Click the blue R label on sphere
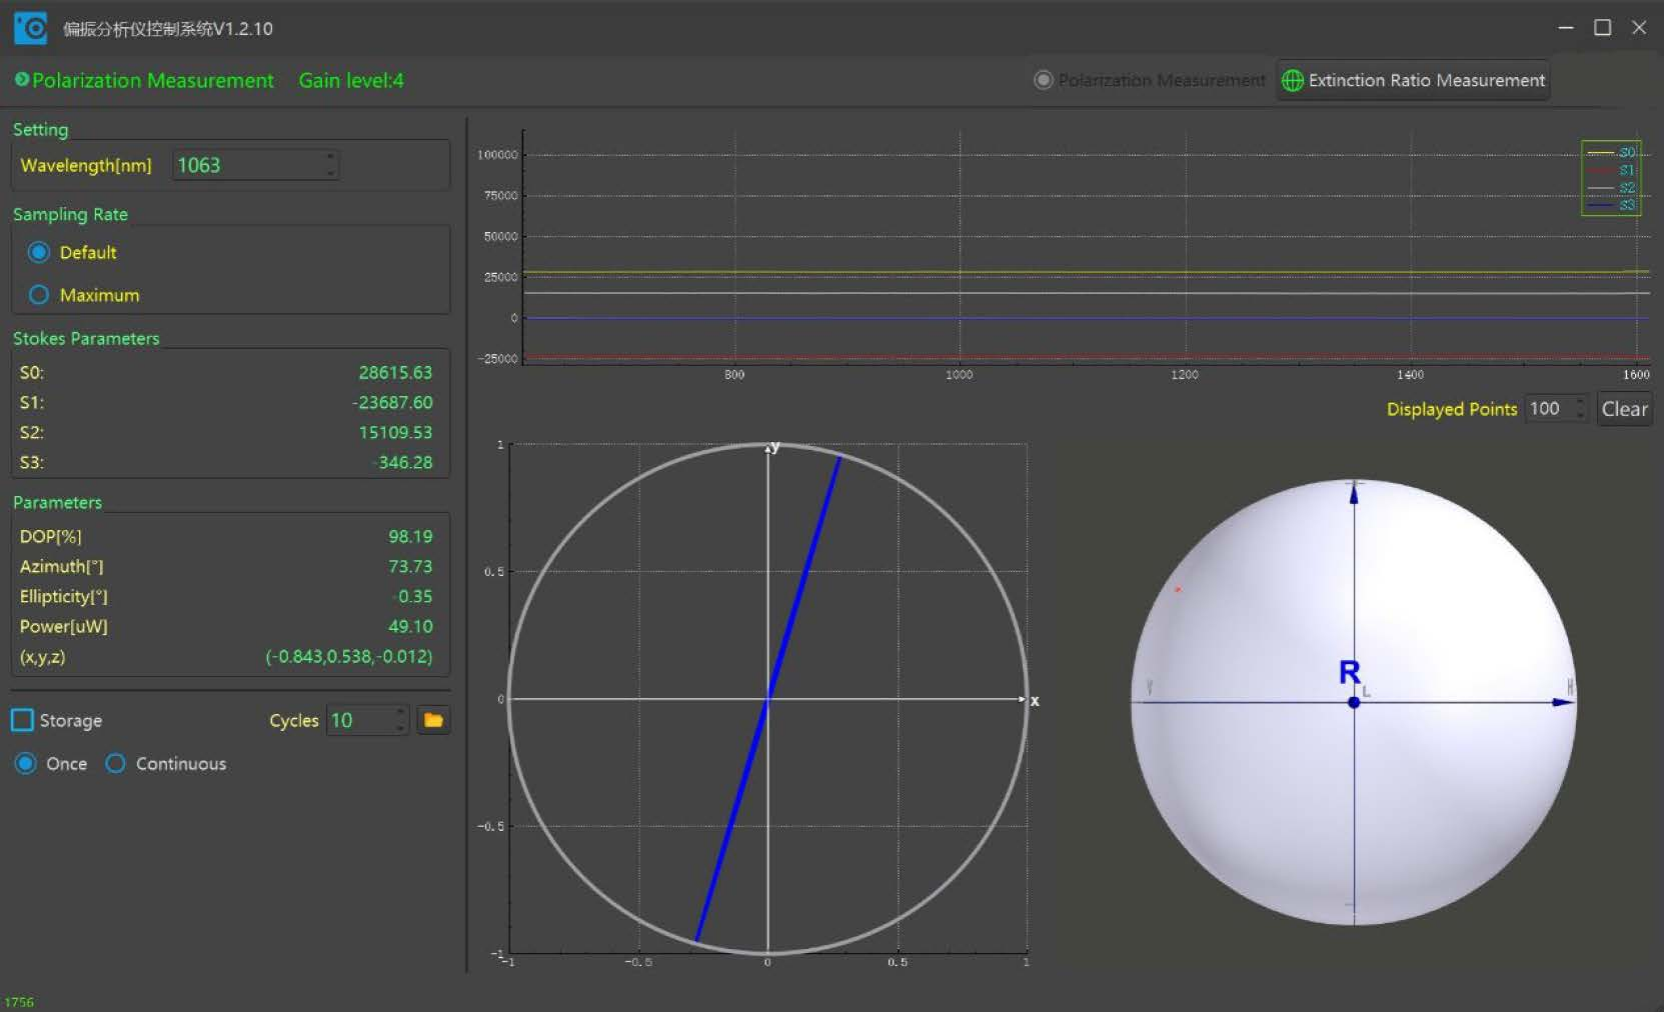This screenshot has height=1012, width=1664. (1349, 672)
